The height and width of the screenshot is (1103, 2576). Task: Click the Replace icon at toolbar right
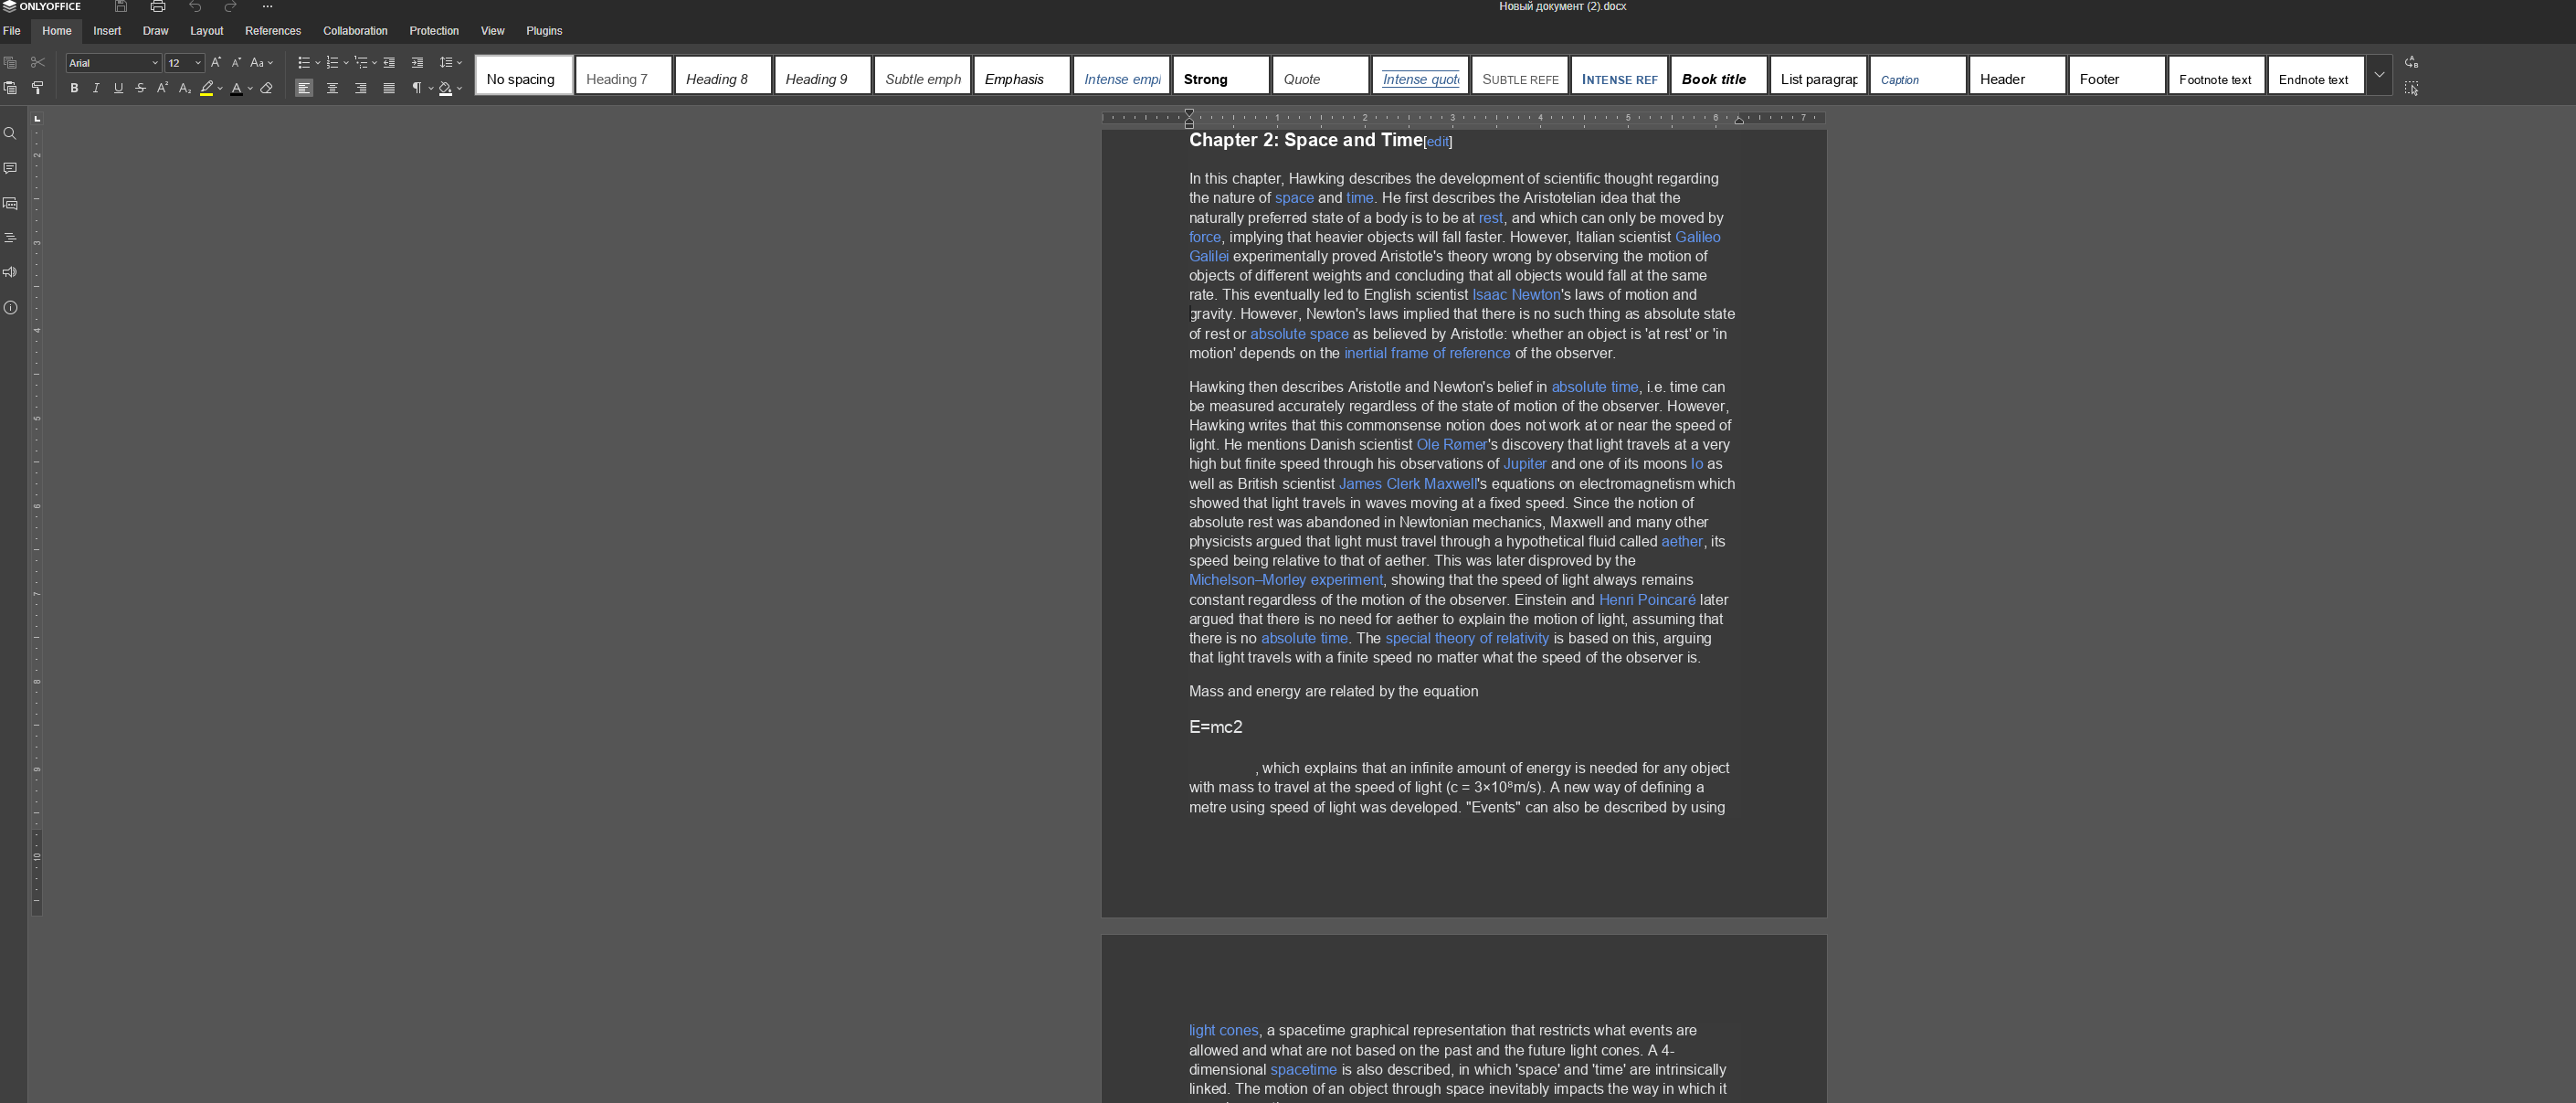(x=2411, y=62)
